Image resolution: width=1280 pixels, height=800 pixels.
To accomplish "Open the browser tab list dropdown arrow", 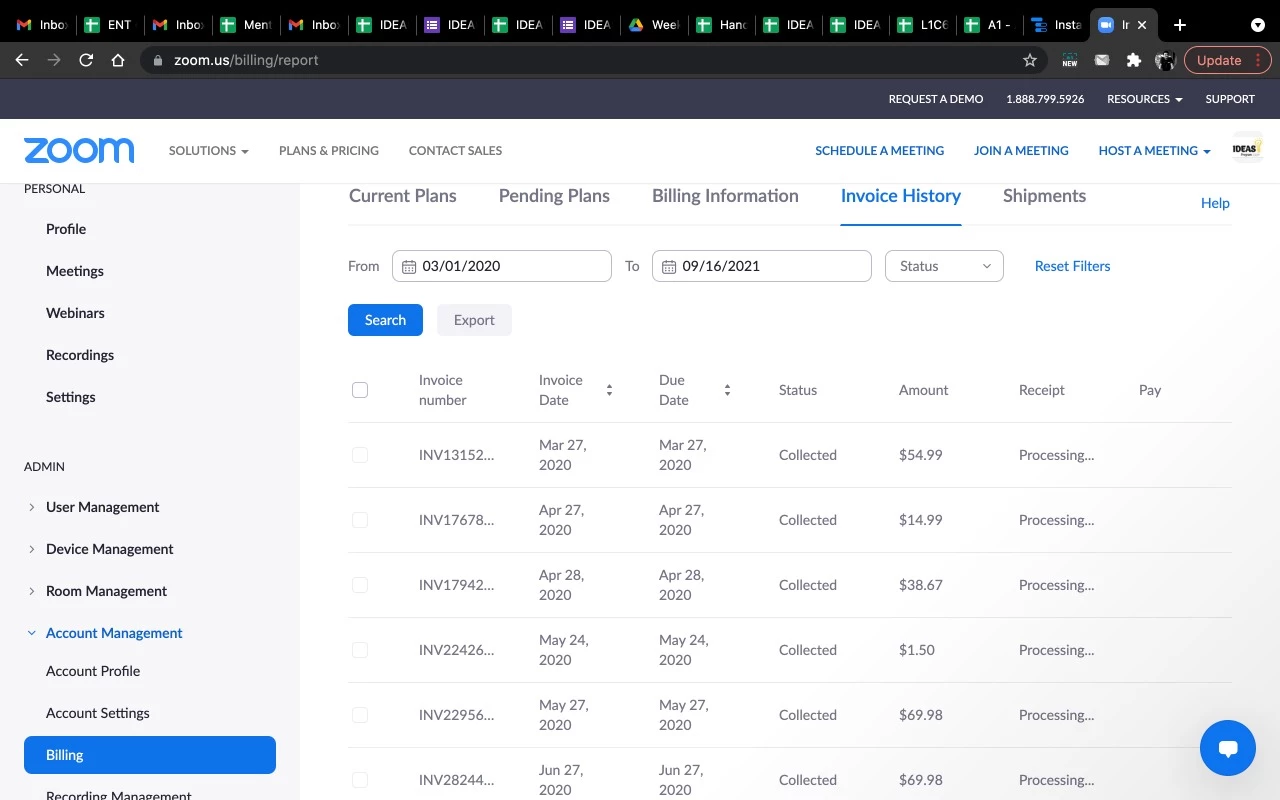I will (x=1257, y=25).
